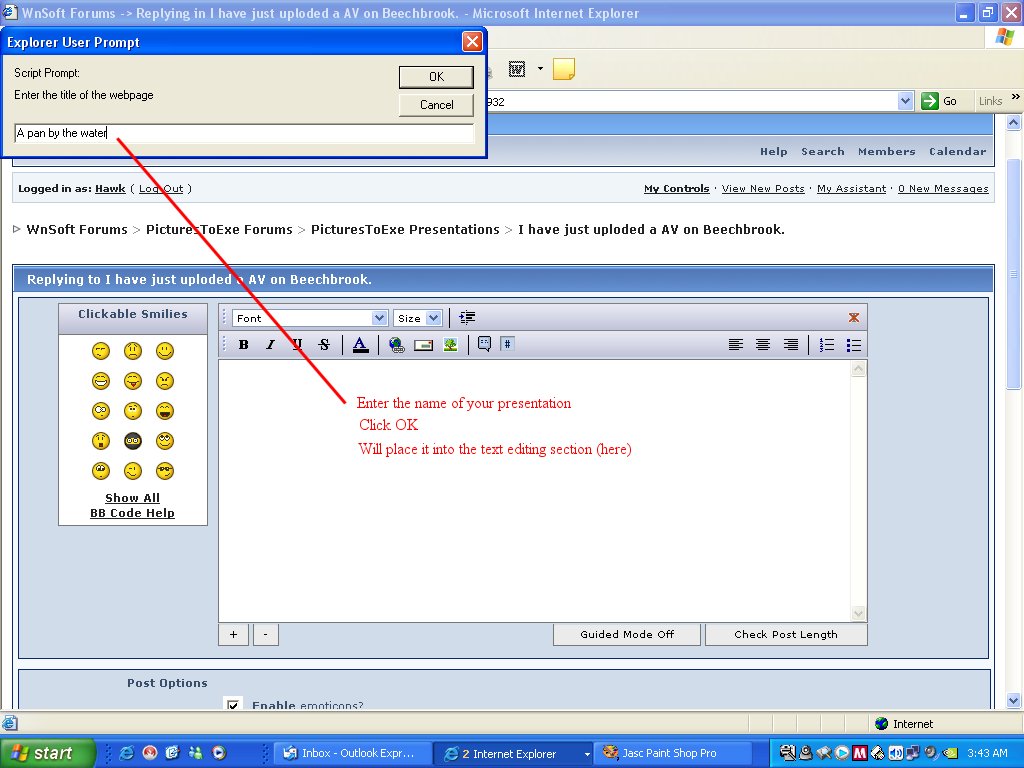Open the Hawk user profile link

(x=110, y=189)
